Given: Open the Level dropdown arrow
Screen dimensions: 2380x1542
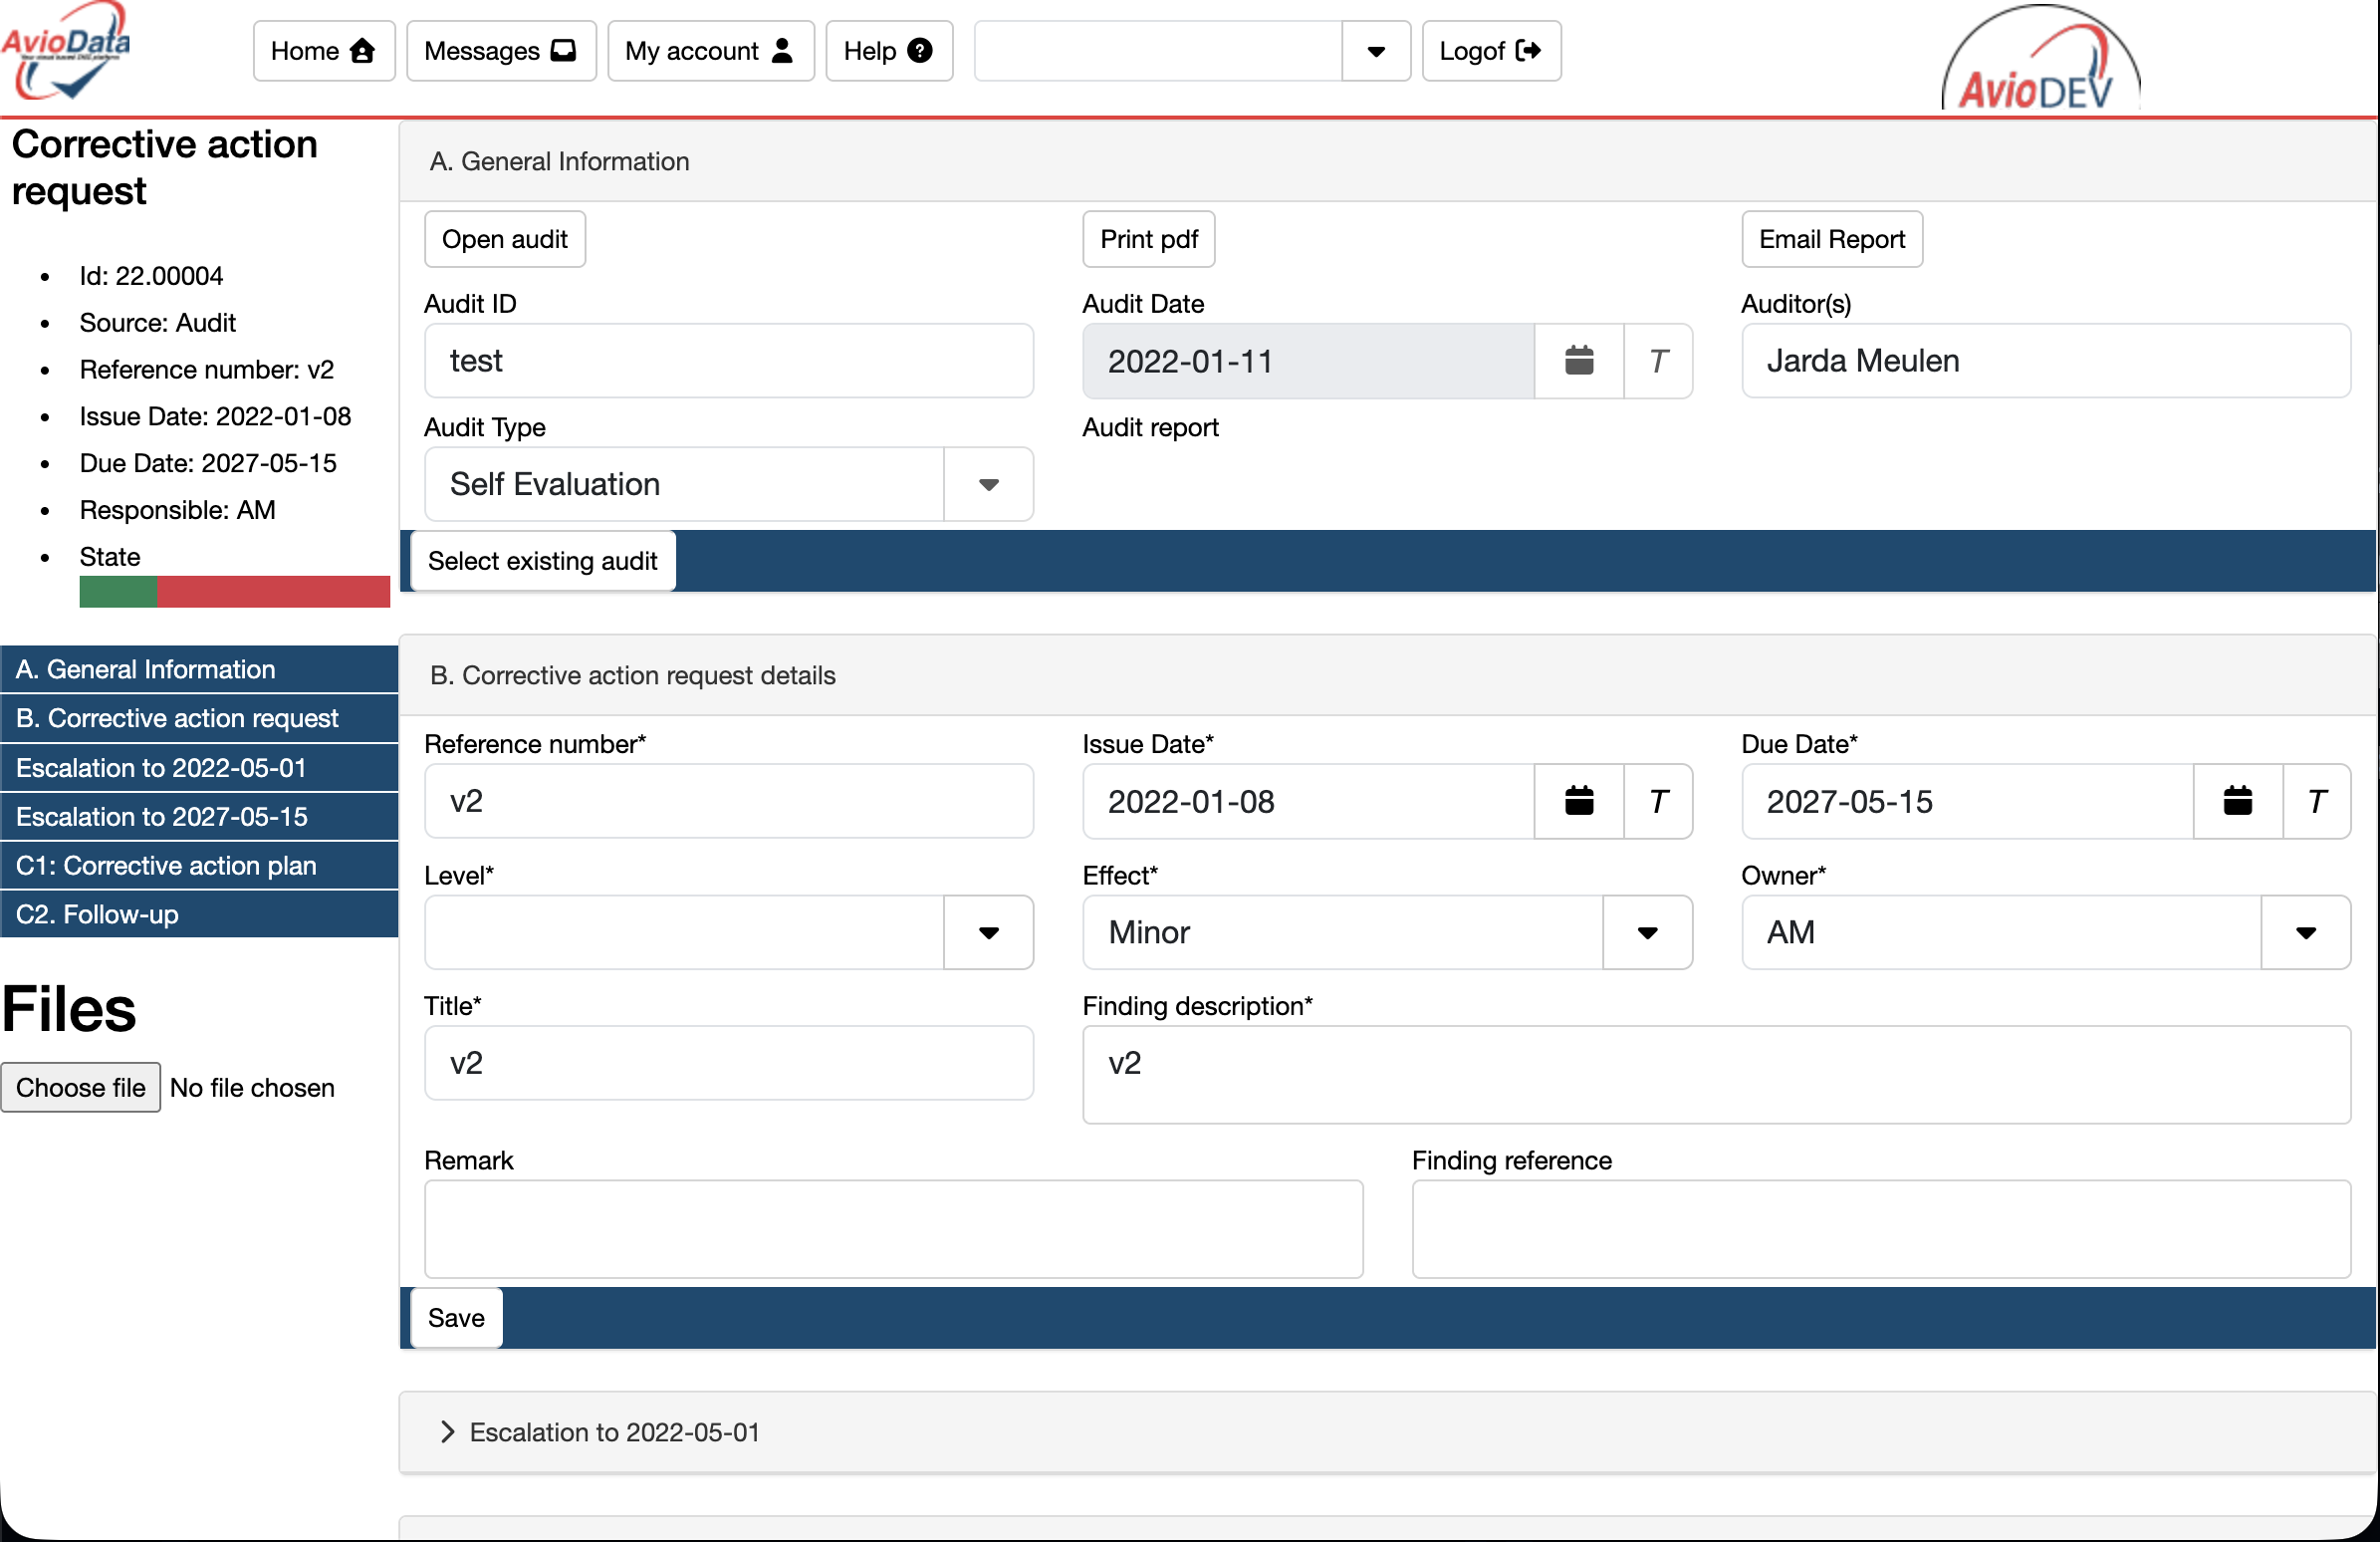Looking at the screenshot, I should [x=988, y=932].
